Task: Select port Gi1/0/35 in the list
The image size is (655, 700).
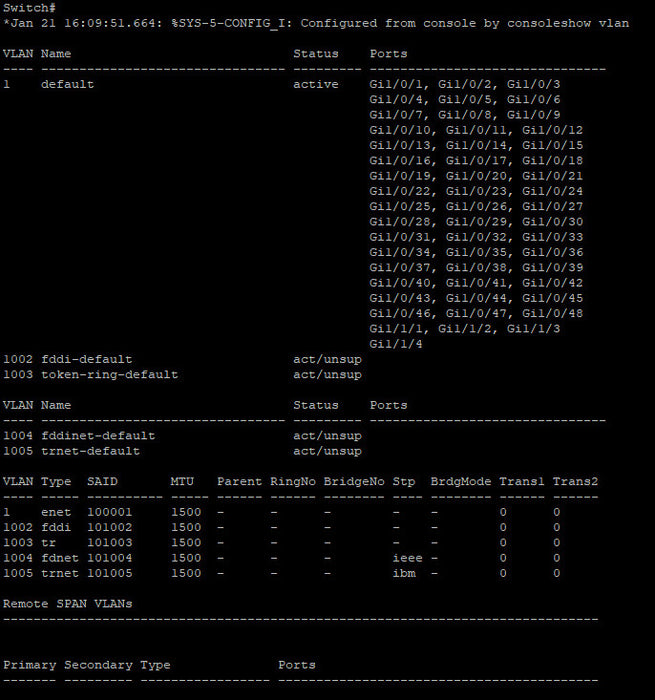Action: (476, 252)
